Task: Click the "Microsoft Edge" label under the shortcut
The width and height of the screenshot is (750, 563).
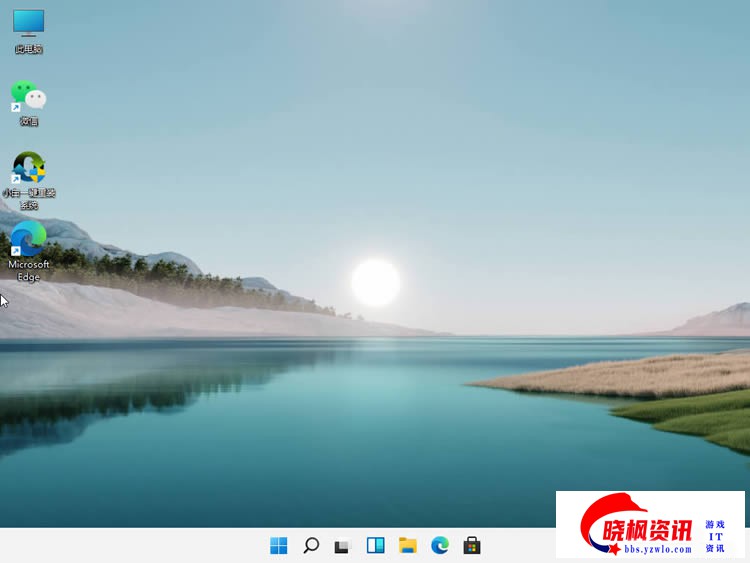Action: [x=29, y=270]
